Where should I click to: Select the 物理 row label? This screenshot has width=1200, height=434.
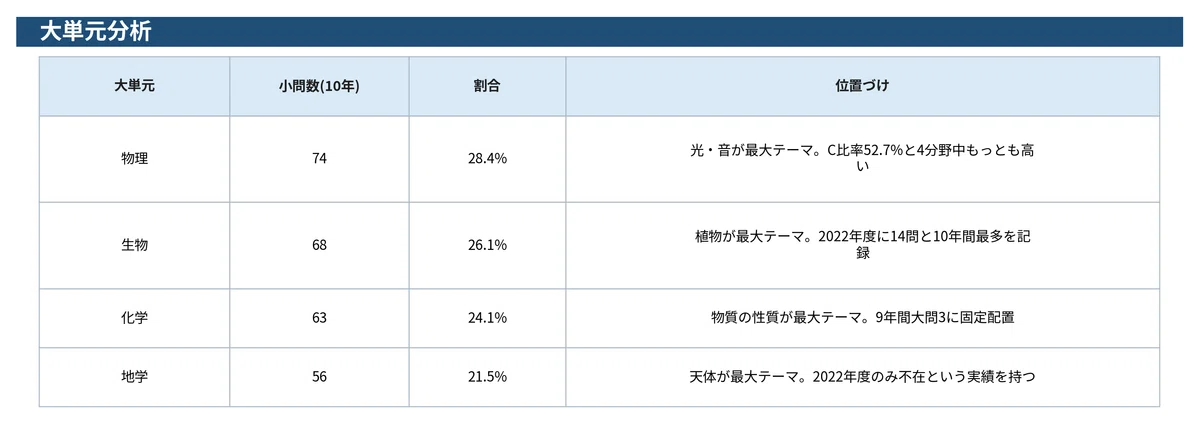pos(135,159)
